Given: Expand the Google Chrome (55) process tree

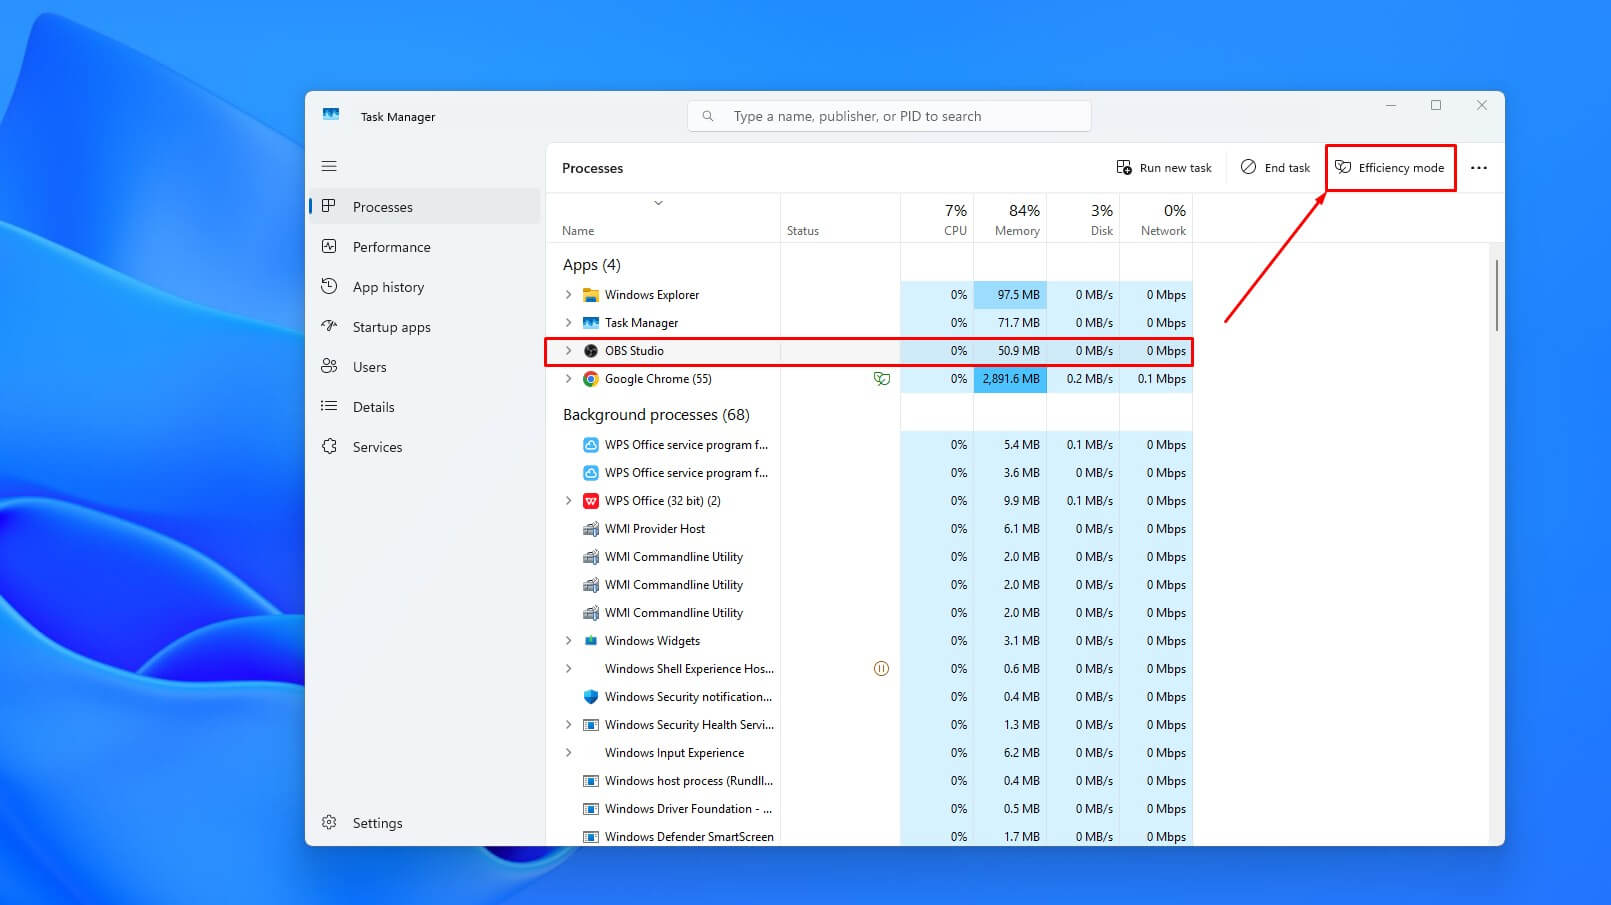Looking at the screenshot, I should (x=569, y=379).
